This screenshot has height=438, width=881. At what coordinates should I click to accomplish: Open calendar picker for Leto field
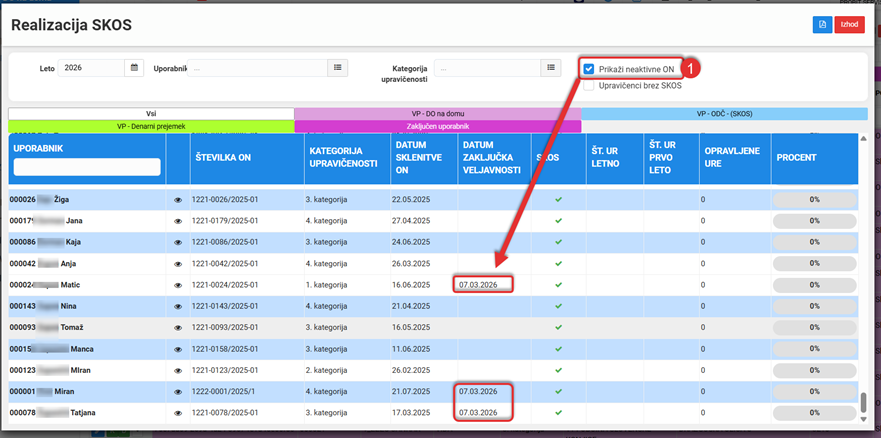tap(134, 68)
